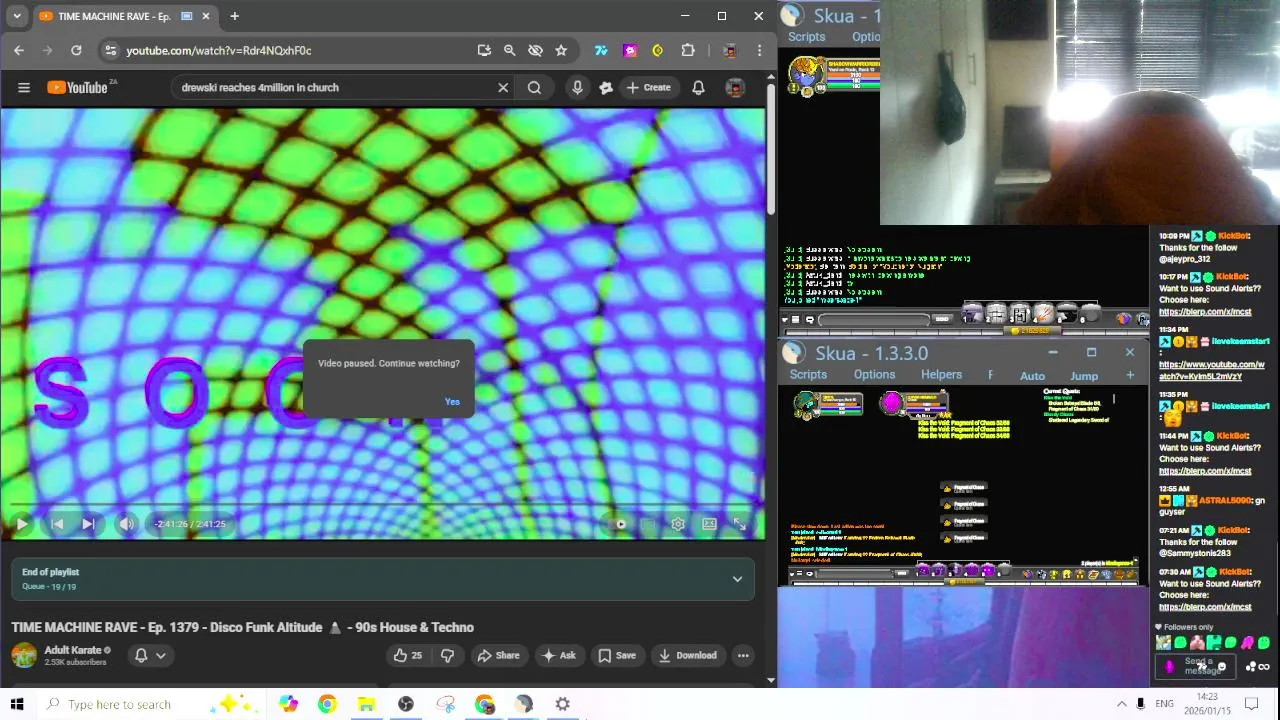Install app icon in the address bar

coord(484,50)
